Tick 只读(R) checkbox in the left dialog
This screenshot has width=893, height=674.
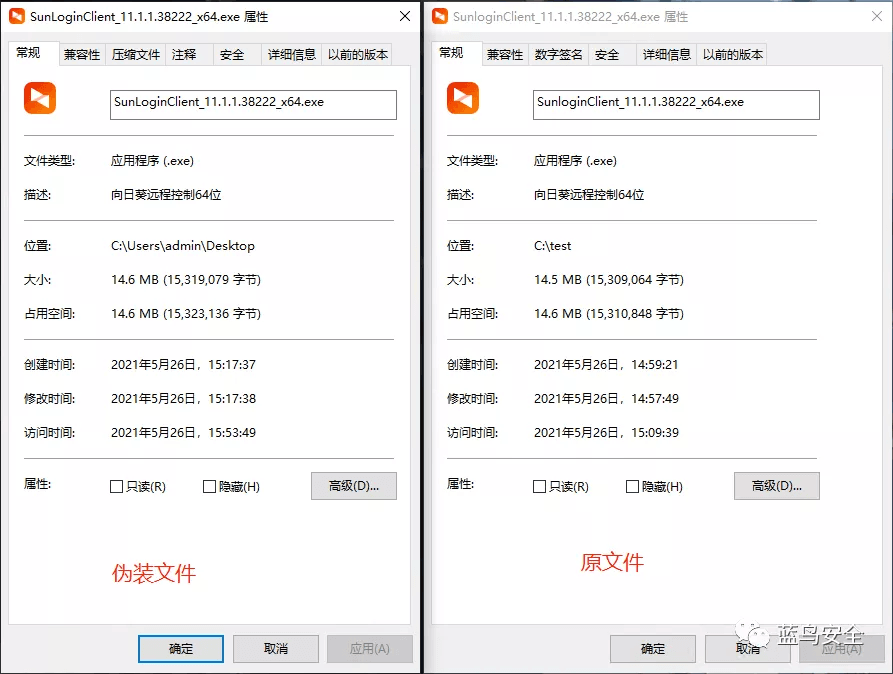(116, 487)
